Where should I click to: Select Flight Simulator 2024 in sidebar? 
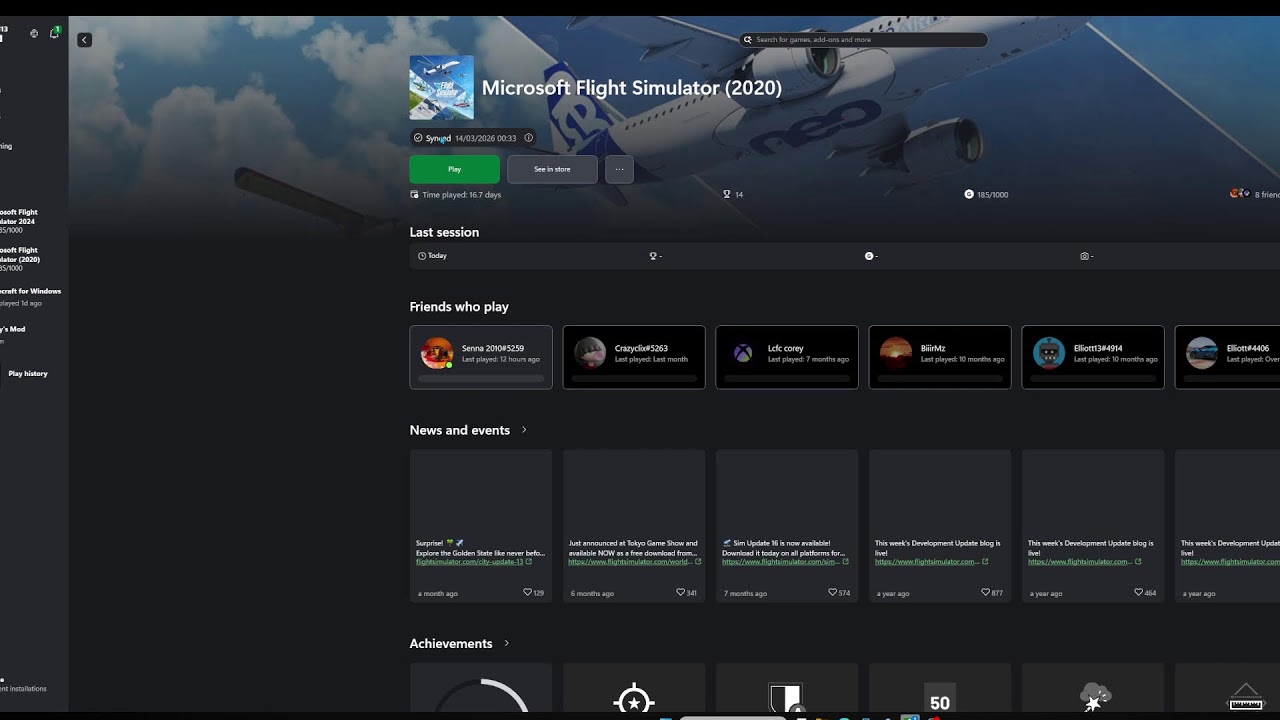19,221
